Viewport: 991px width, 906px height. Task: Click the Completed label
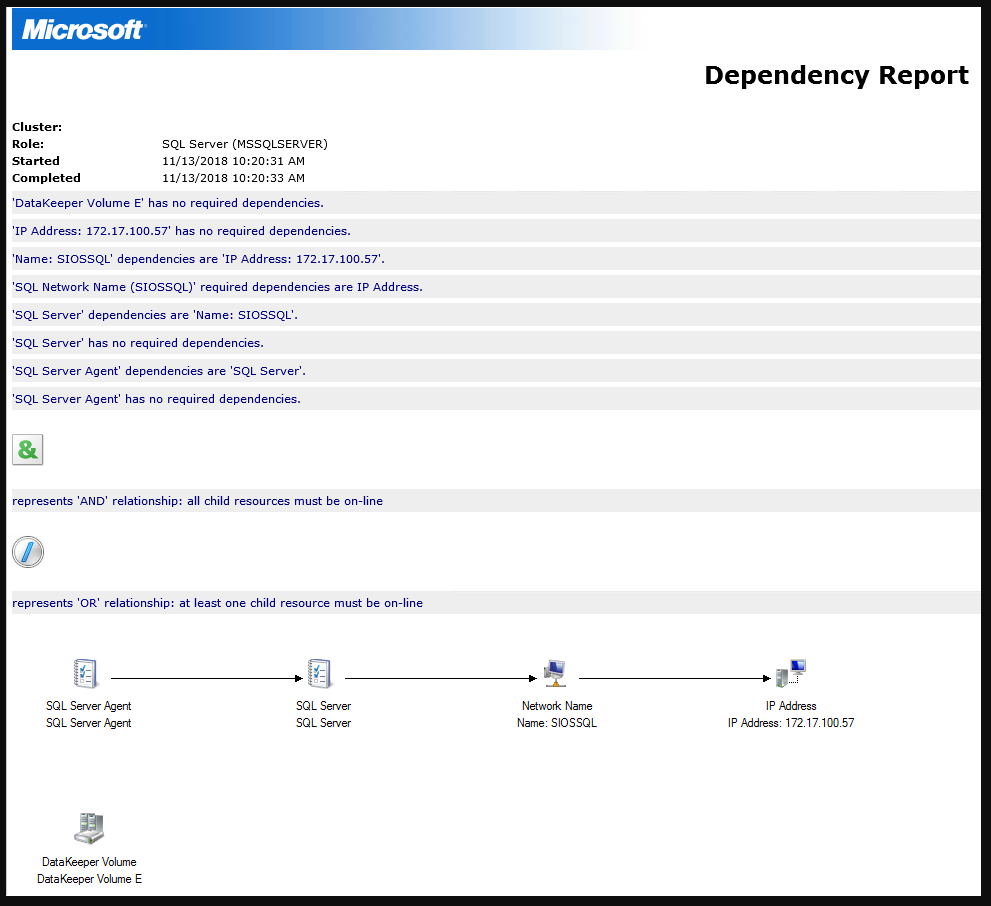pos(46,178)
